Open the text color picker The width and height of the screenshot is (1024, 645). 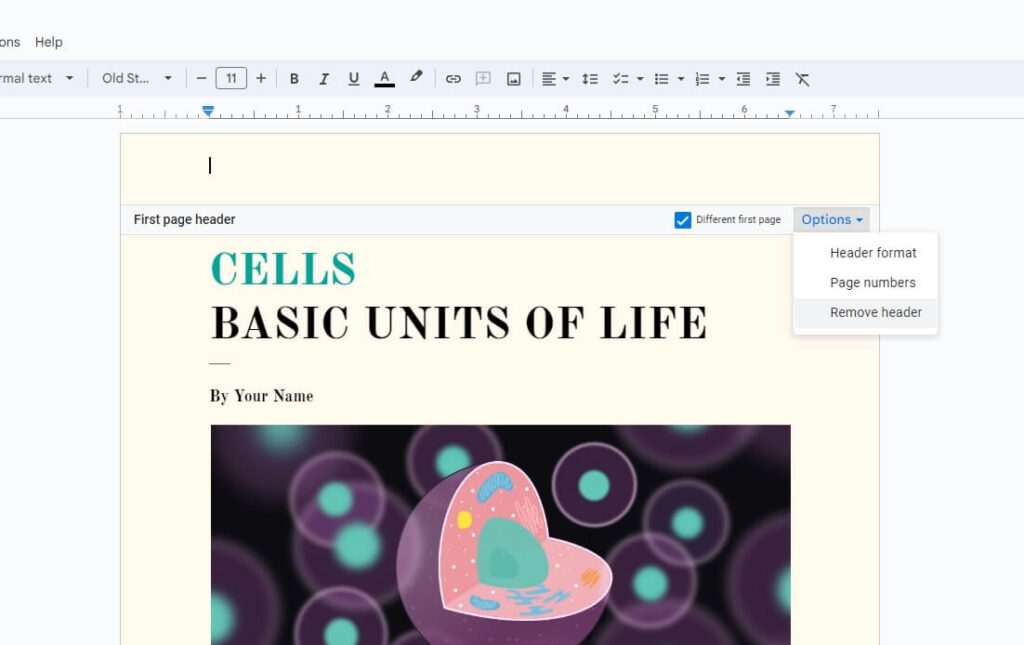tap(384, 78)
